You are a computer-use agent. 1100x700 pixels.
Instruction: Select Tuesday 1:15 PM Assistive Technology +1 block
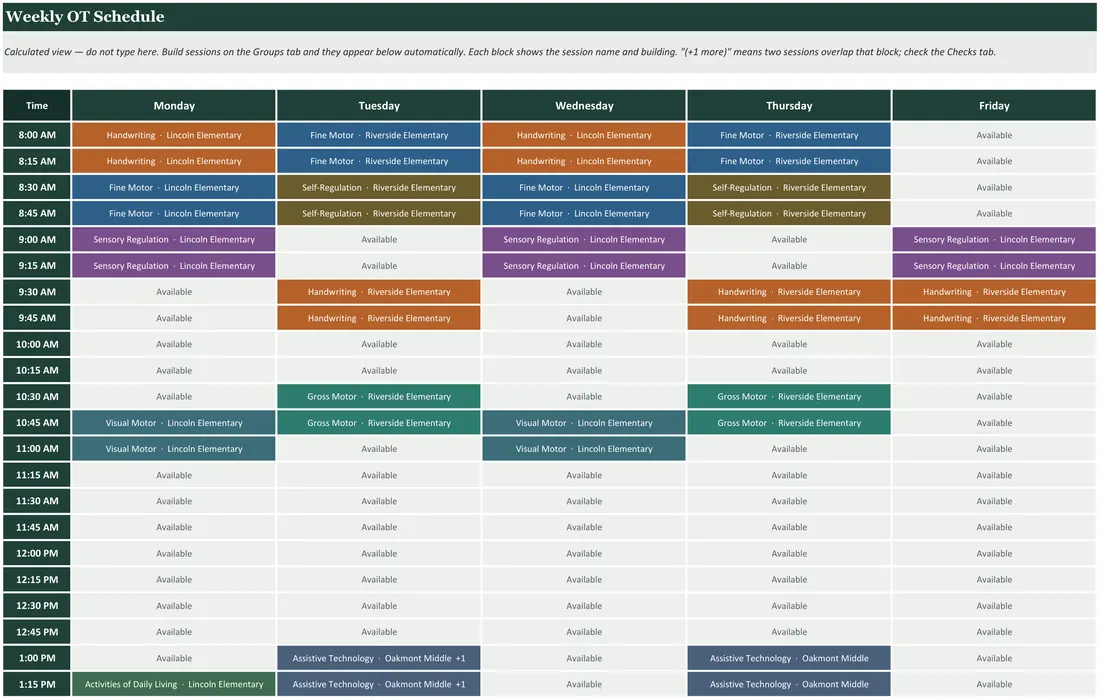point(379,684)
